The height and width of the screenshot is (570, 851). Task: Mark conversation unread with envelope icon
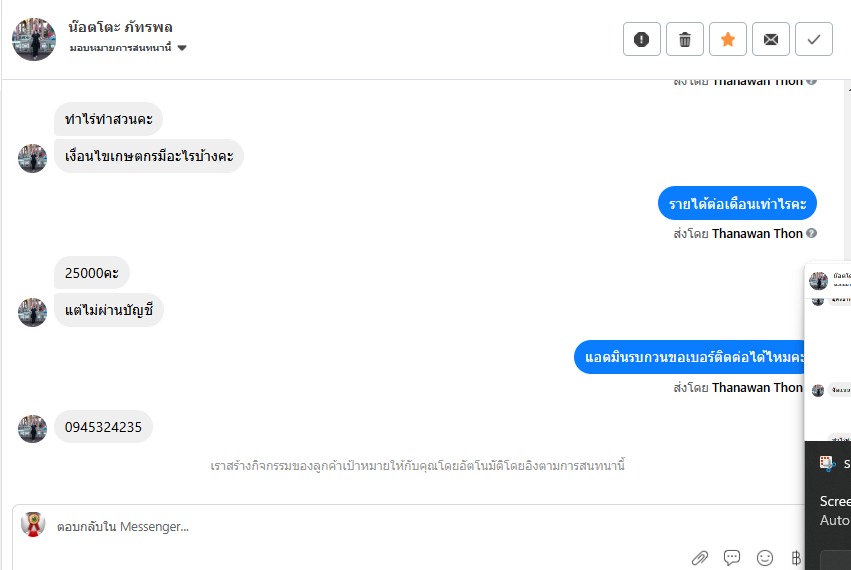[x=771, y=39]
